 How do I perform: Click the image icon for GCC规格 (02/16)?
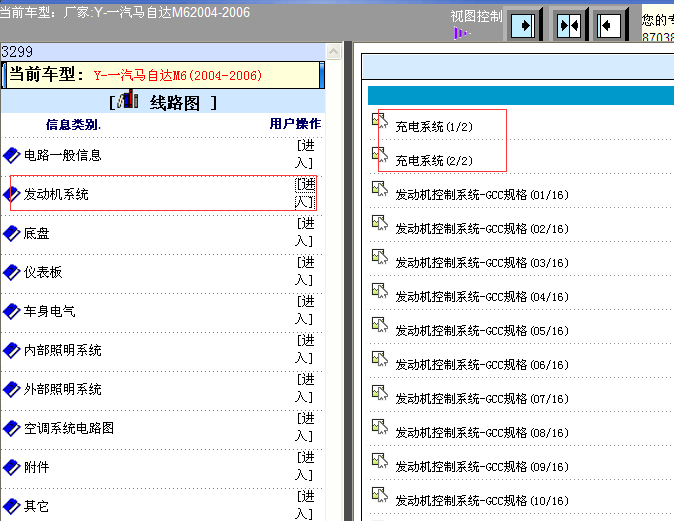click(x=380, y=222)
